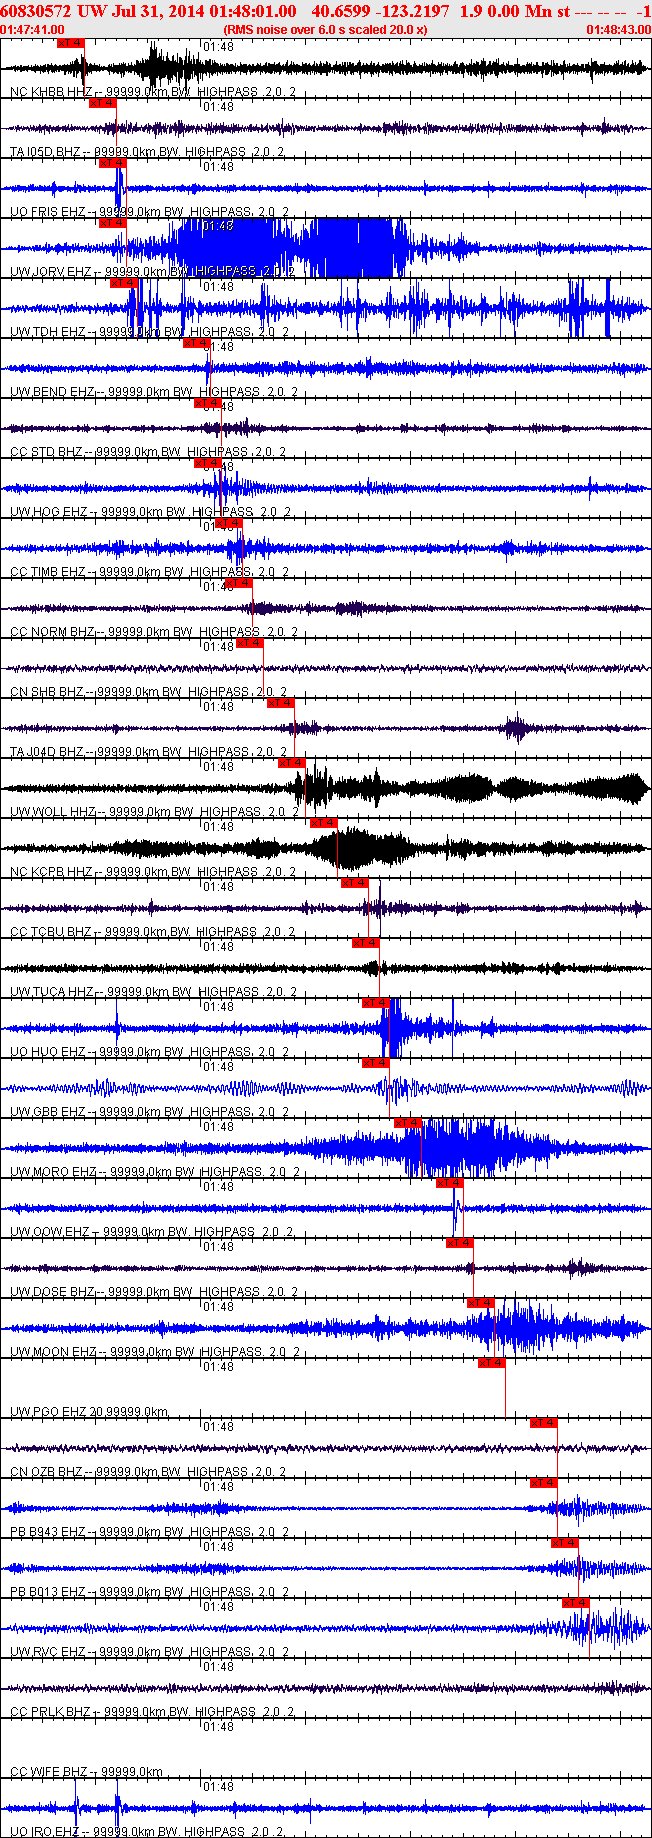652x1838 pixels.
Task: Click the pick flag on UW WOLL trace
Action: click(x=291, y=763)
